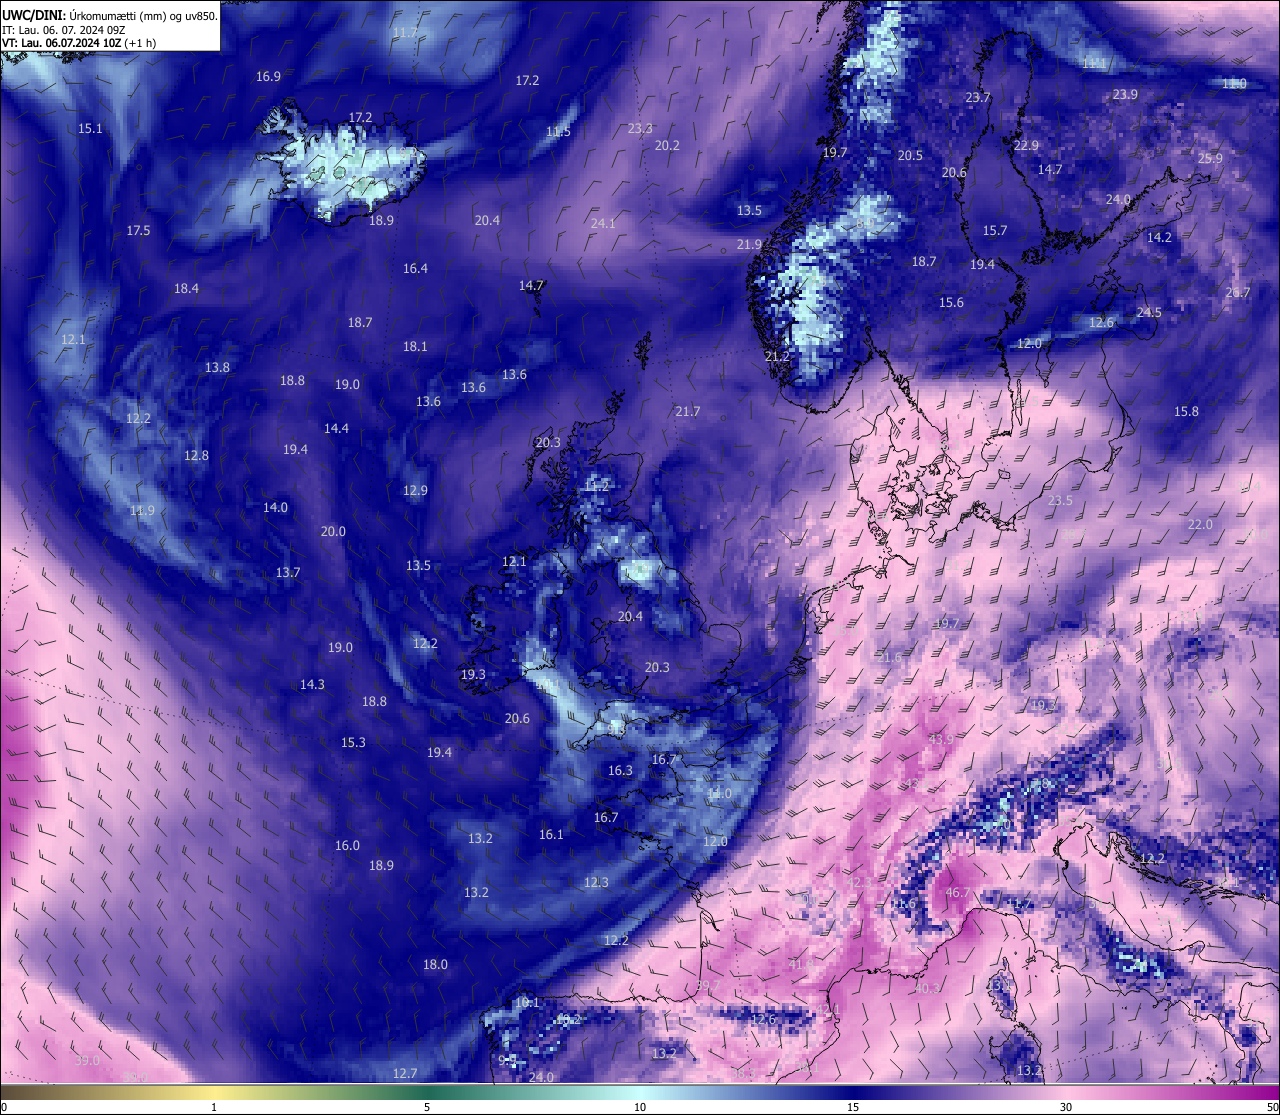Click the 20.2 value on the map
Screen dimensions: 1280x1115
tap(667, 145)
